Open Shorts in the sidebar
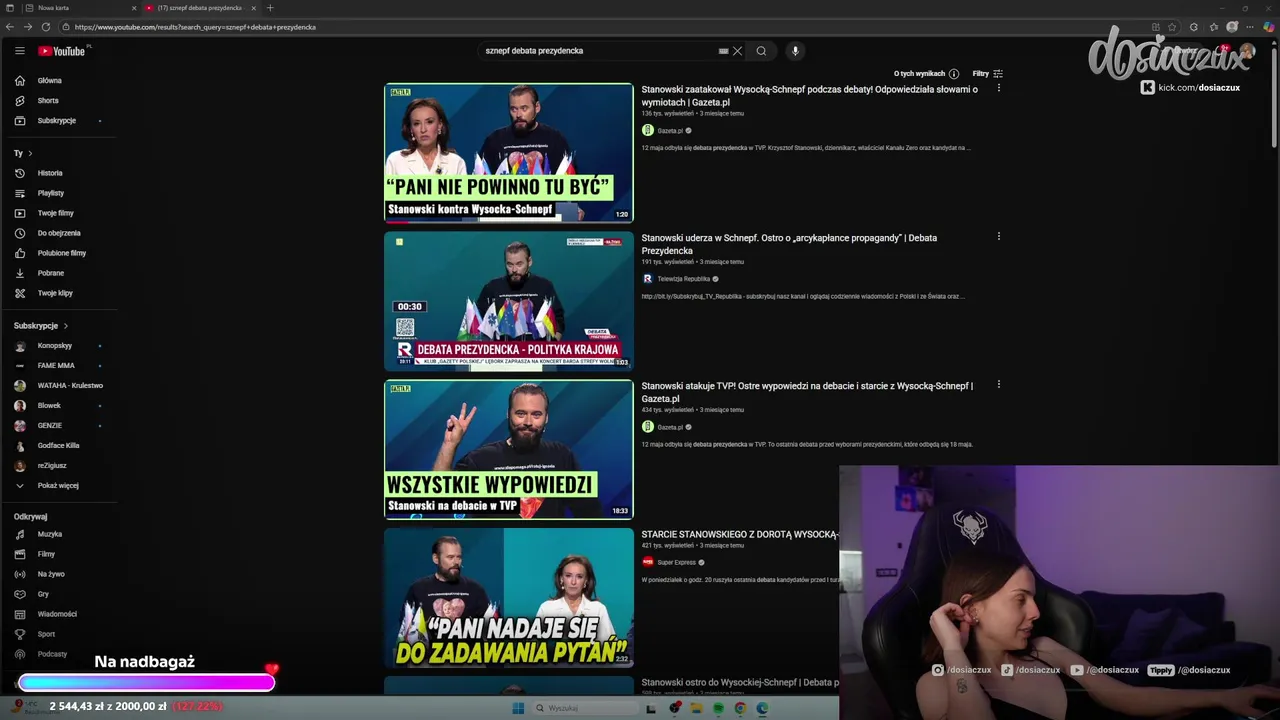 [x=48, y=101]
